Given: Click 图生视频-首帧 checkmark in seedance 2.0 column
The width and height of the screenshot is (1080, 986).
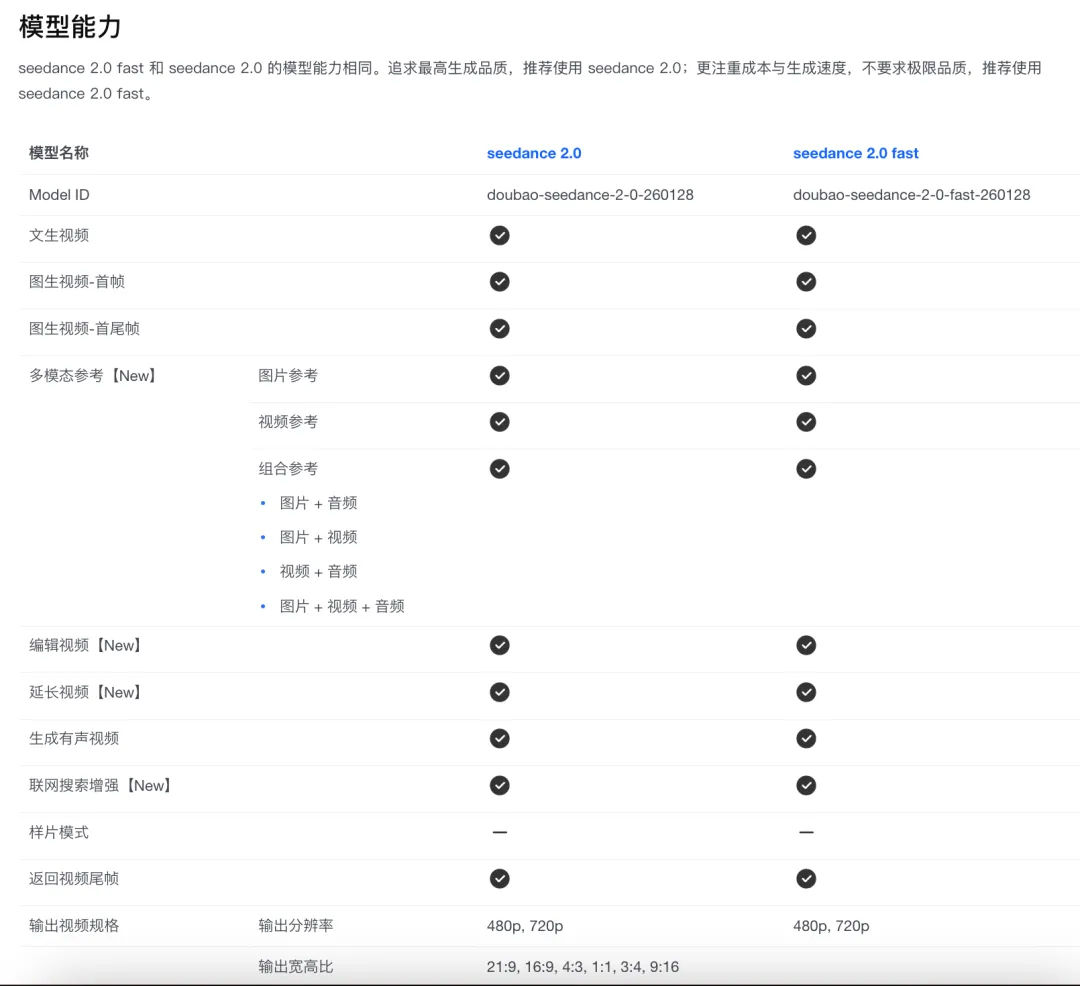Looking at the screenshot, I should pyautogui.click(x=499, y=282).
